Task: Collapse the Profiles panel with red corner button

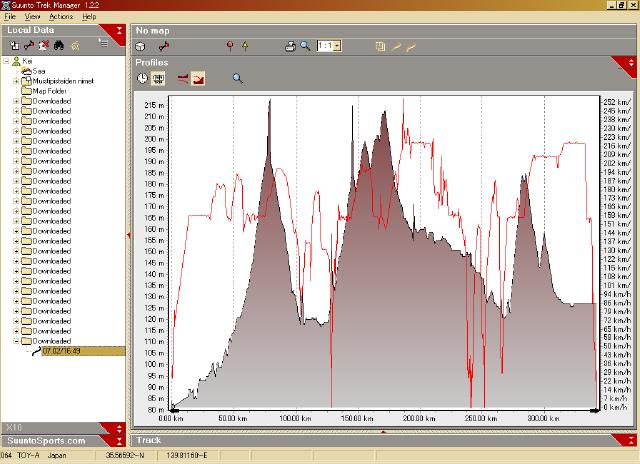Action: point(631,63)
